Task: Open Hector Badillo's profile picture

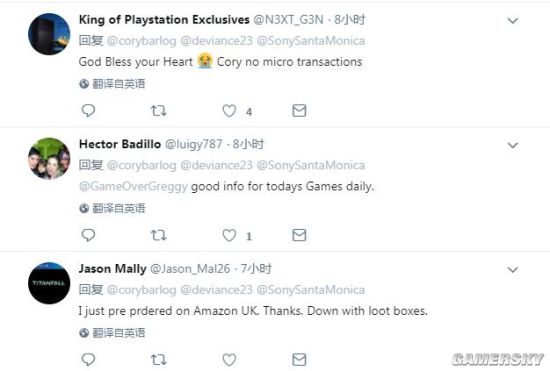Action: (49, 158)
